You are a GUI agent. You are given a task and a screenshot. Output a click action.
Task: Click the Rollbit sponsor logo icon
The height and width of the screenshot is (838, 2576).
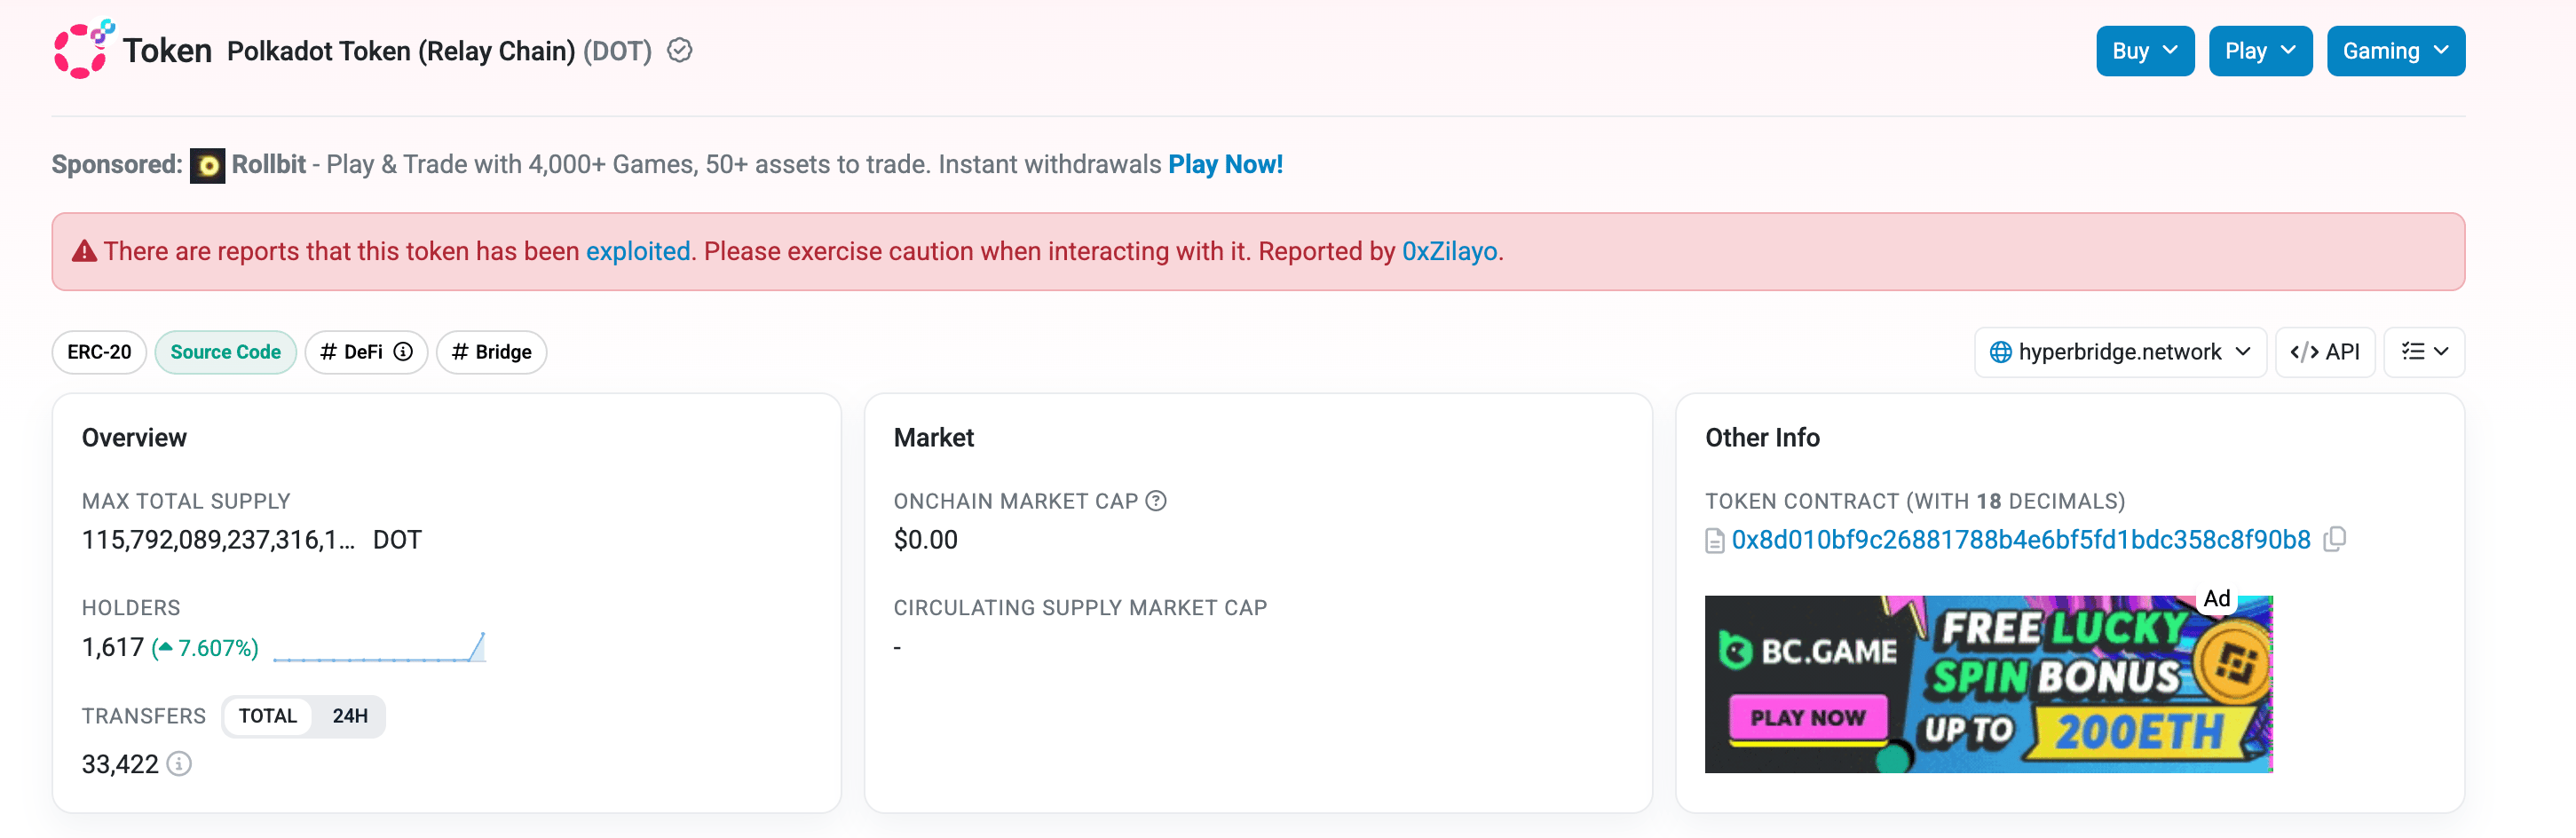click(208, 165)
